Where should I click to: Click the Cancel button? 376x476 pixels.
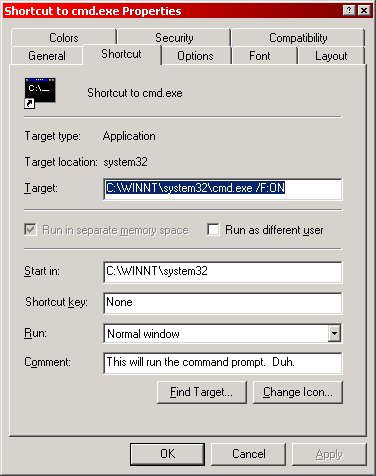[249, 454]
